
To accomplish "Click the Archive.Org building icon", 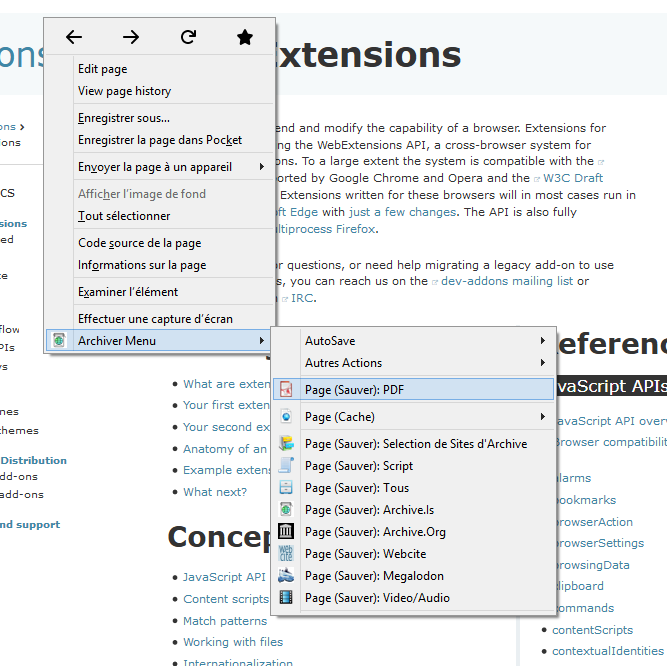I will pyautogui.click(x=286, y=532).
